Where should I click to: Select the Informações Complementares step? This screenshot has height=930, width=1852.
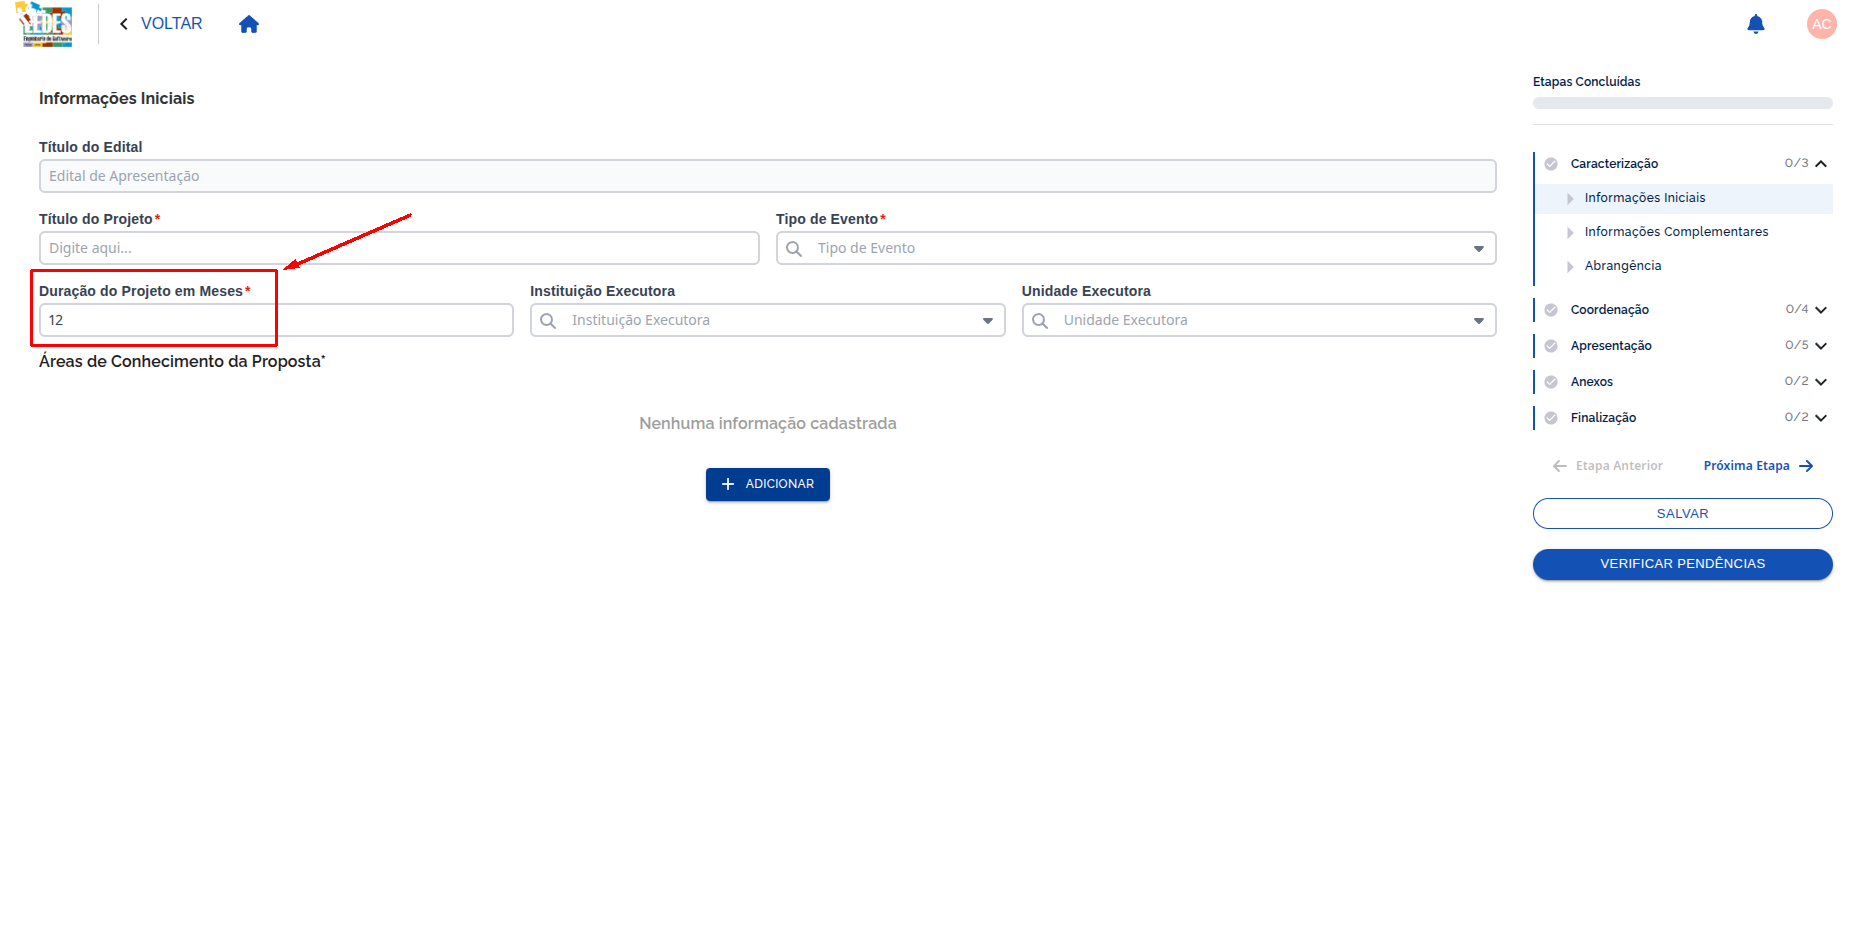(1685, 232)
